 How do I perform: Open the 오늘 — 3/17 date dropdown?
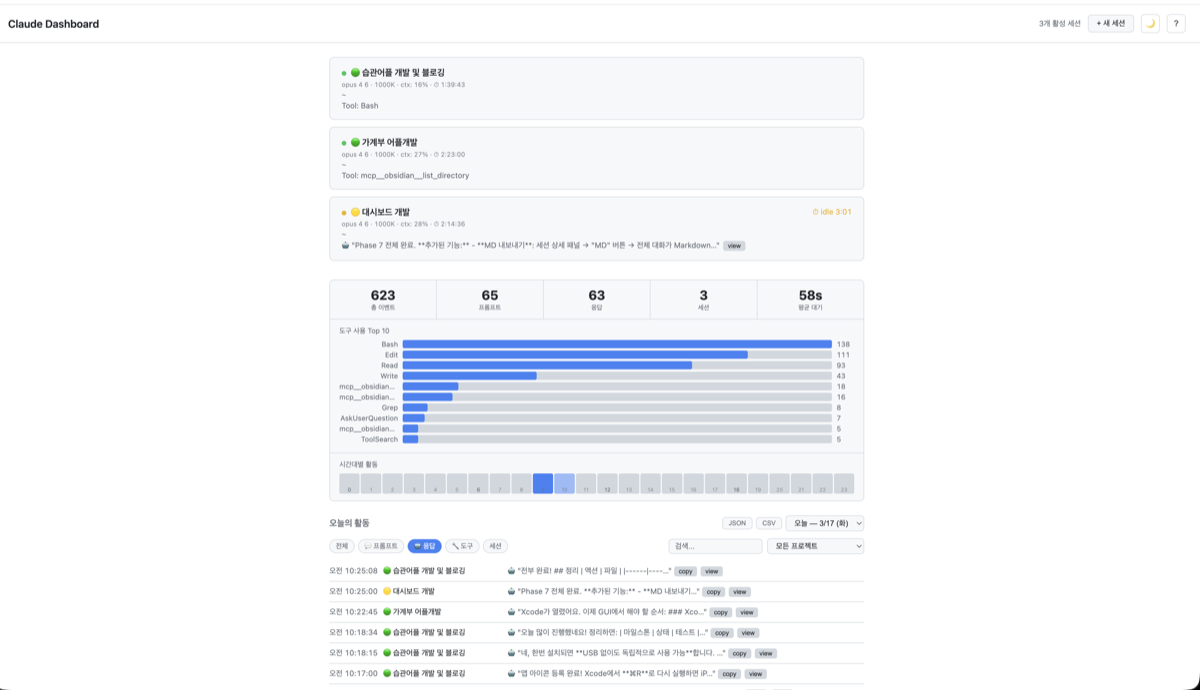pos(825,523)
